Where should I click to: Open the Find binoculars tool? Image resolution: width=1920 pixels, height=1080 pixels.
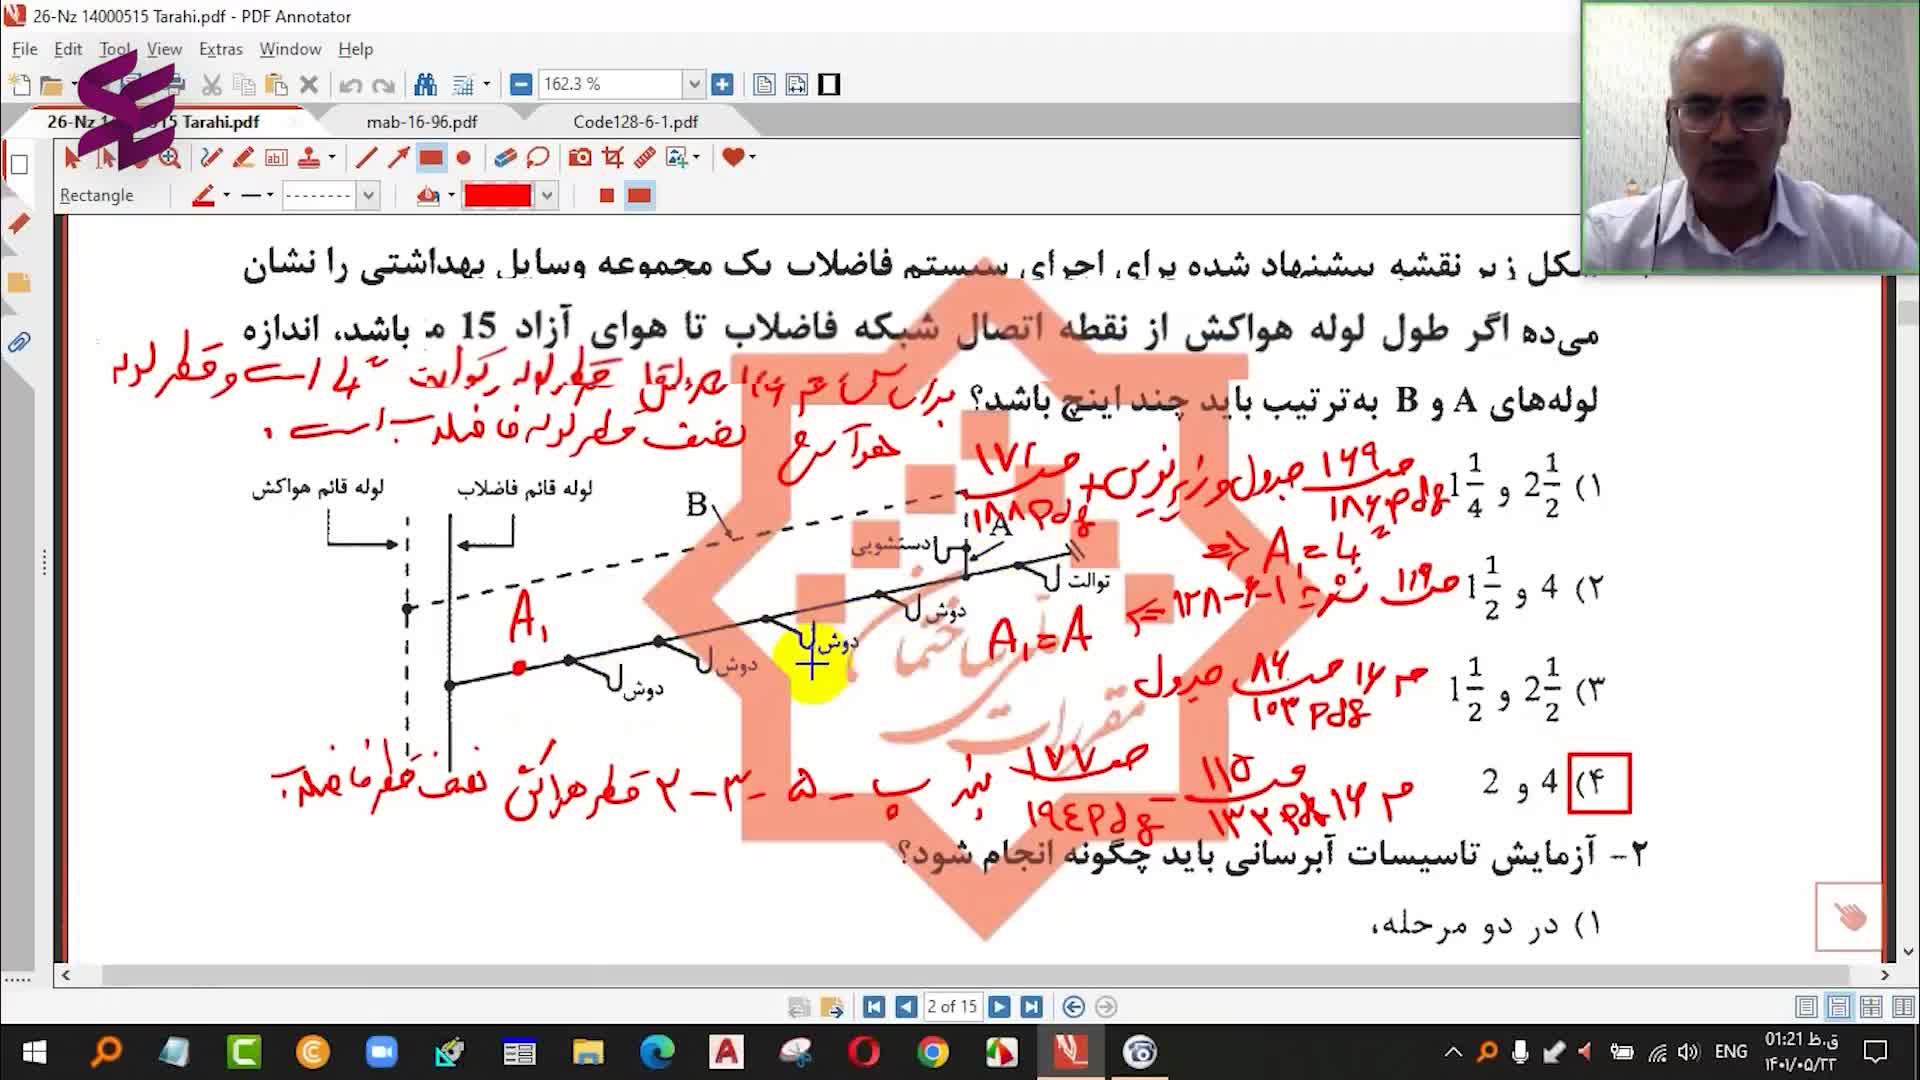point(425,85)
